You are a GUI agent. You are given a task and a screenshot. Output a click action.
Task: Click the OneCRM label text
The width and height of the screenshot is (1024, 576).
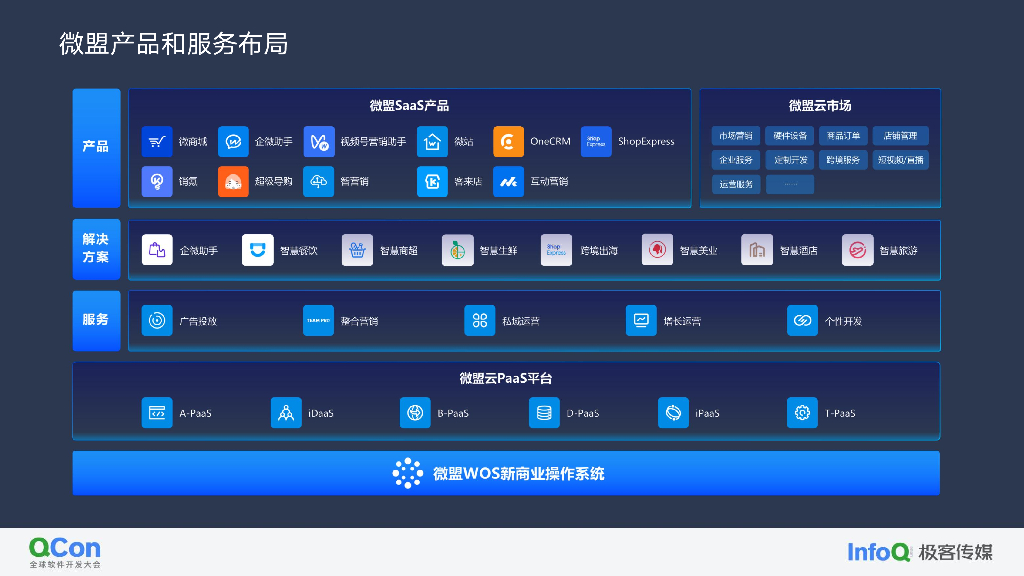click(551, 142)
